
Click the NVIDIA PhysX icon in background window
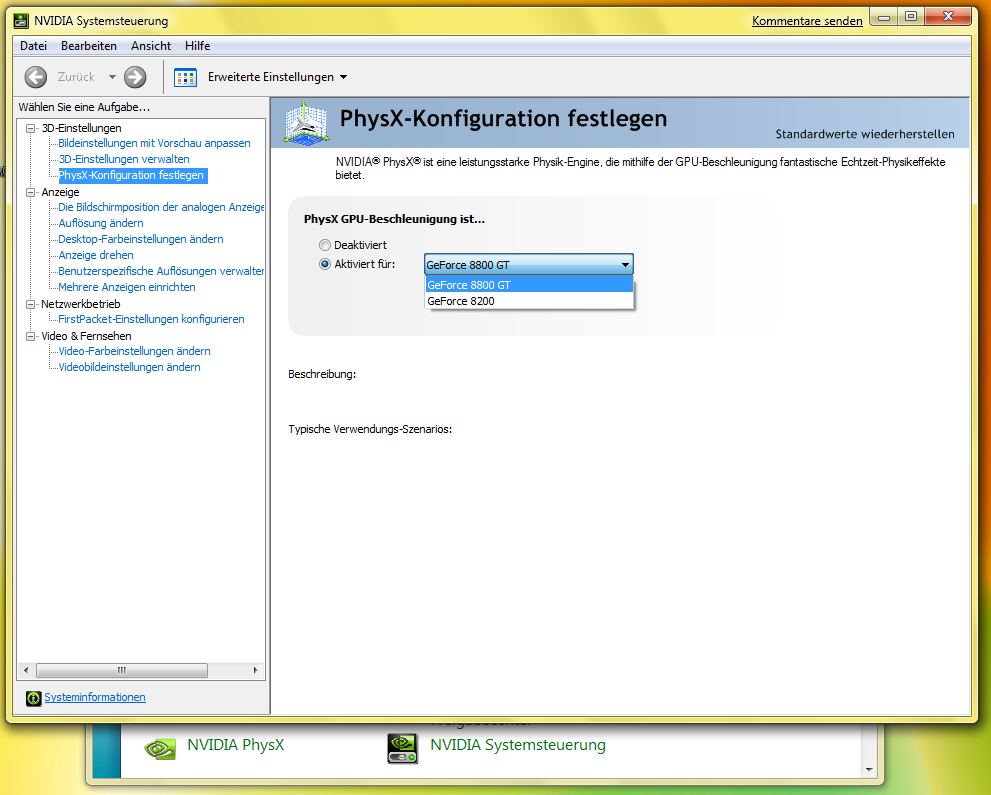click(160, 748)
